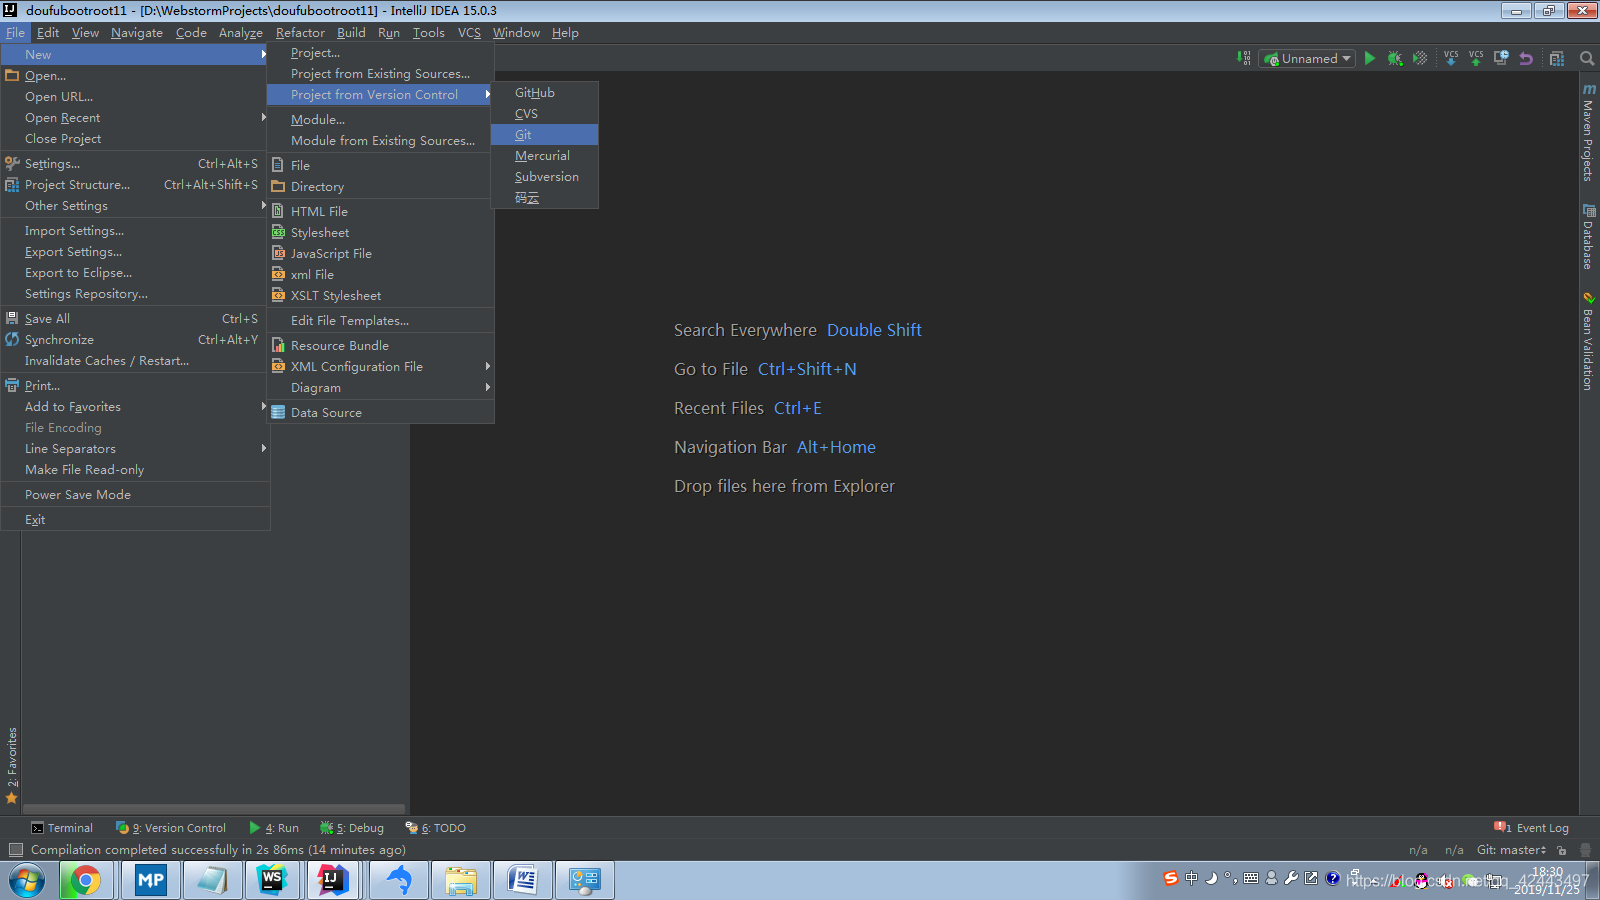
Task: Toggle the read-only lock icon in status bar
Action: (x=1562, y=850)
